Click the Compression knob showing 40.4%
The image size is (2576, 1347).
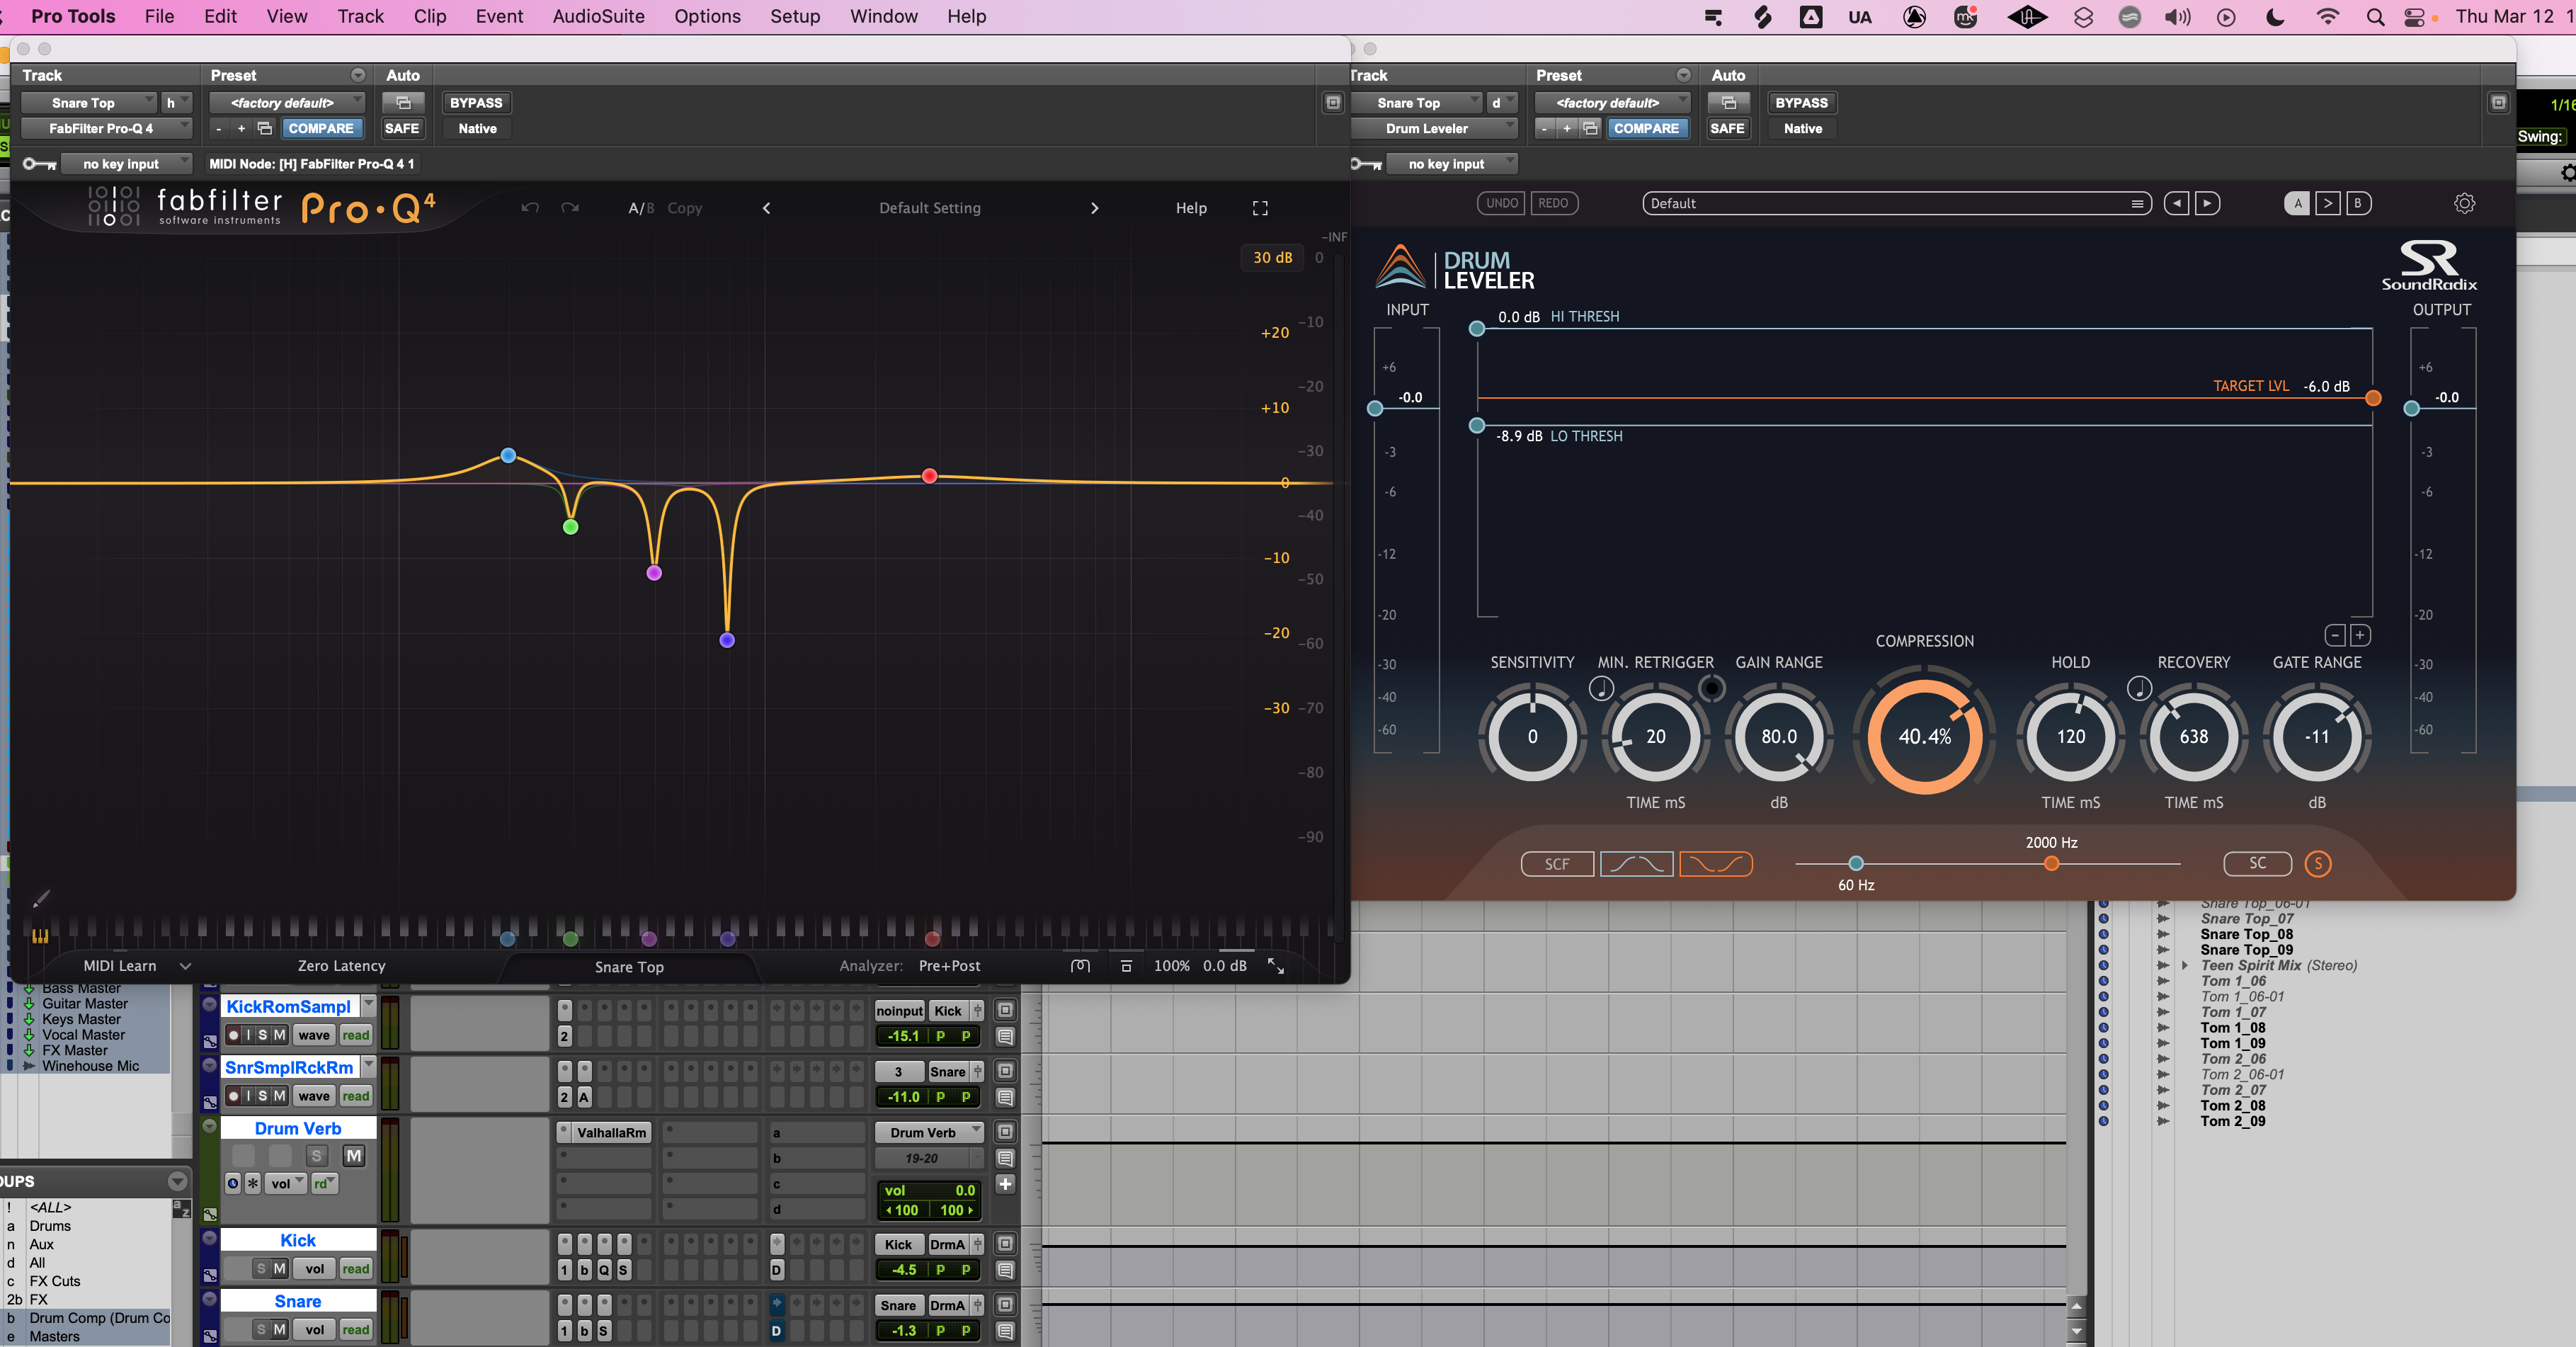pyautogui.click(x=1924, y=737)
